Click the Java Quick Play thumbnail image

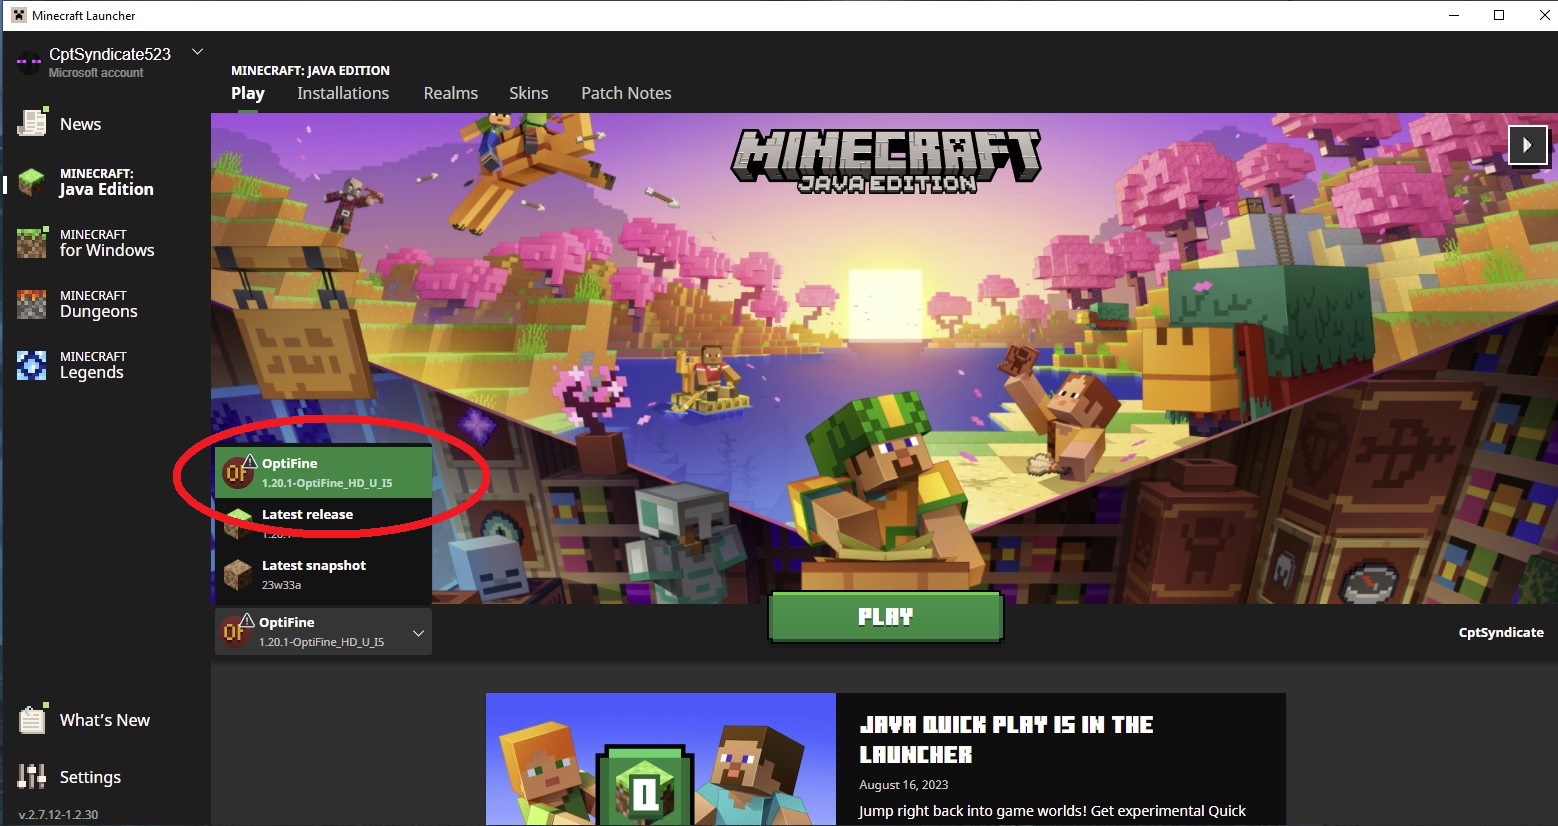tap(660, 758)
